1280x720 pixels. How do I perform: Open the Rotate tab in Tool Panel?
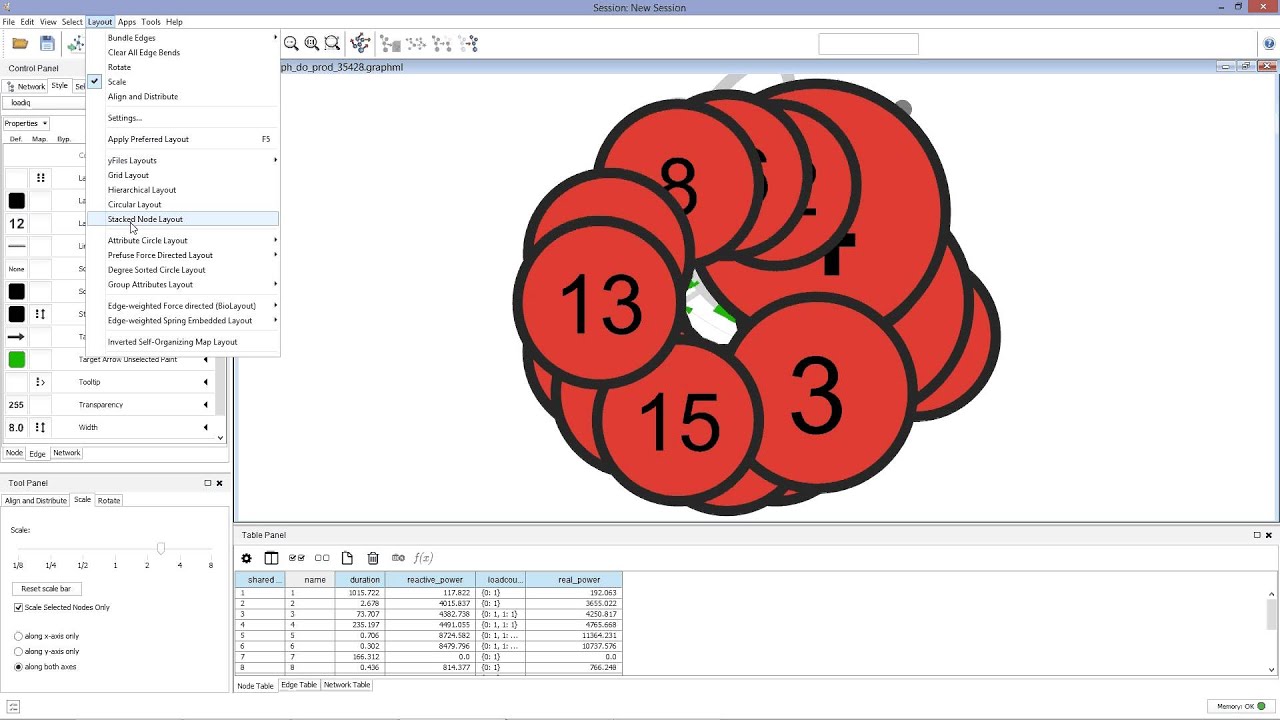[109, 500]
